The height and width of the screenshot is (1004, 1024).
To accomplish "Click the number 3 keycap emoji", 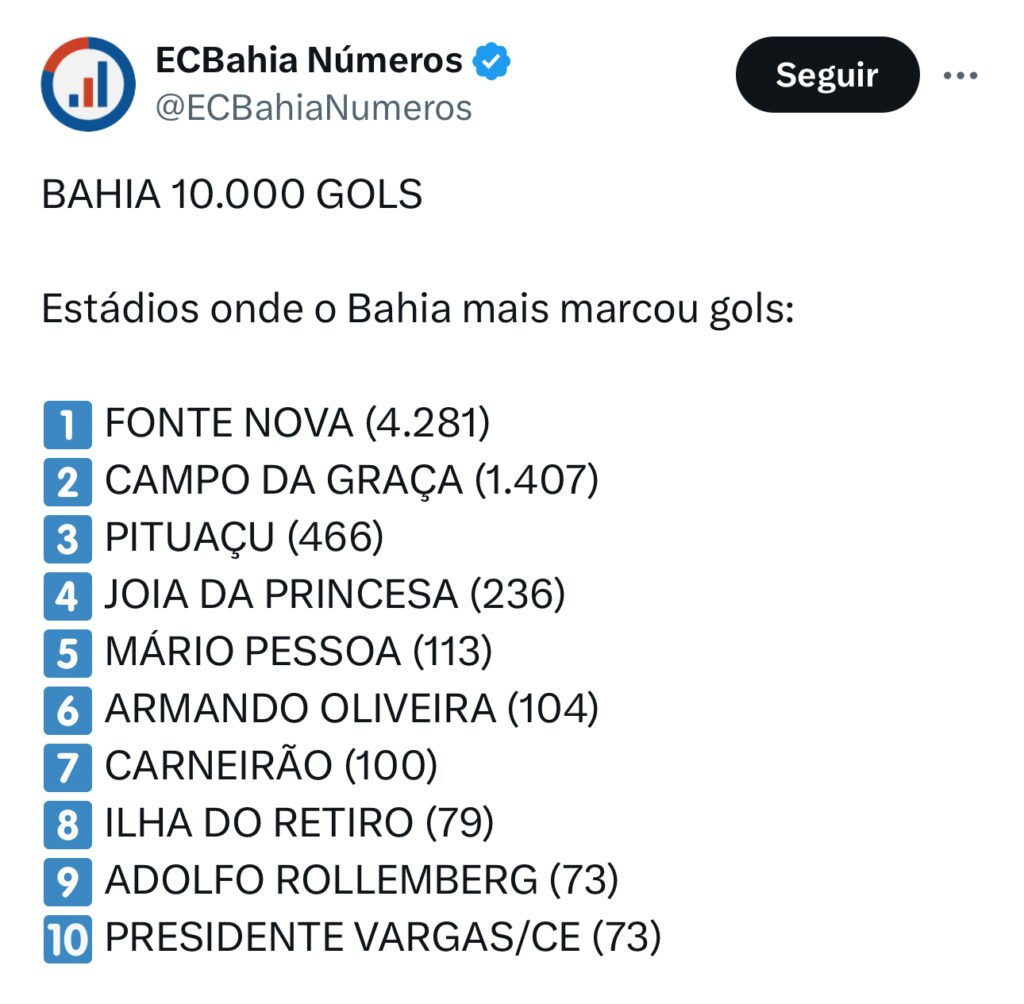I will [x=68, y=539].
